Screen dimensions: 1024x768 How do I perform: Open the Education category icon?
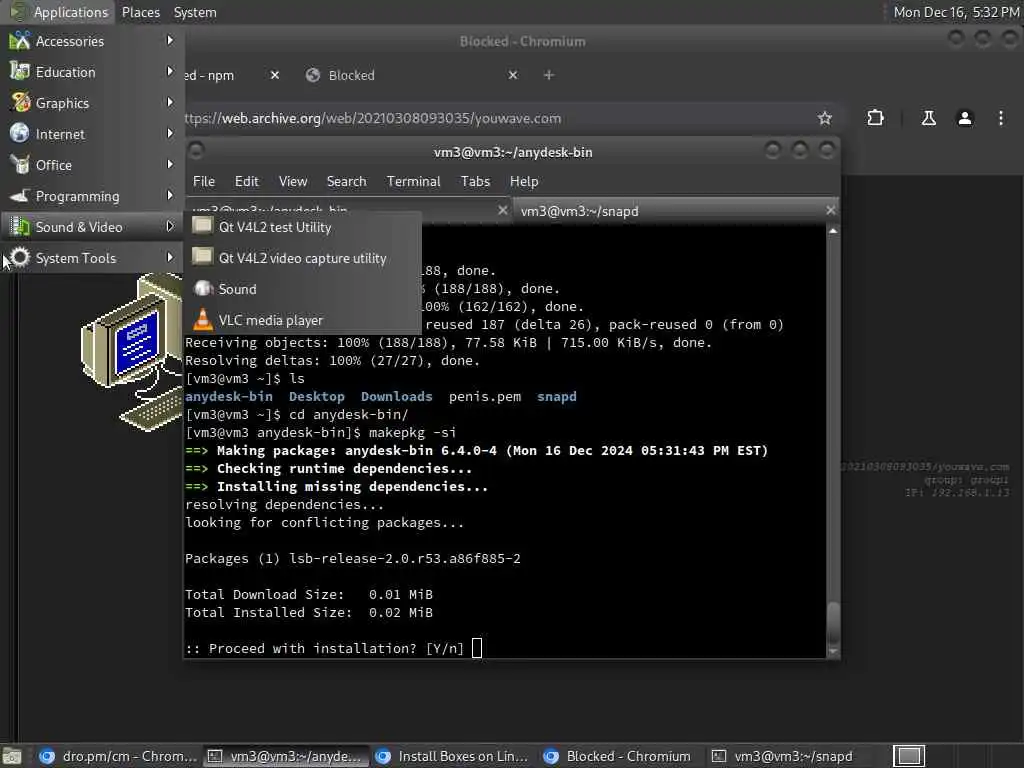click(20, 71)
